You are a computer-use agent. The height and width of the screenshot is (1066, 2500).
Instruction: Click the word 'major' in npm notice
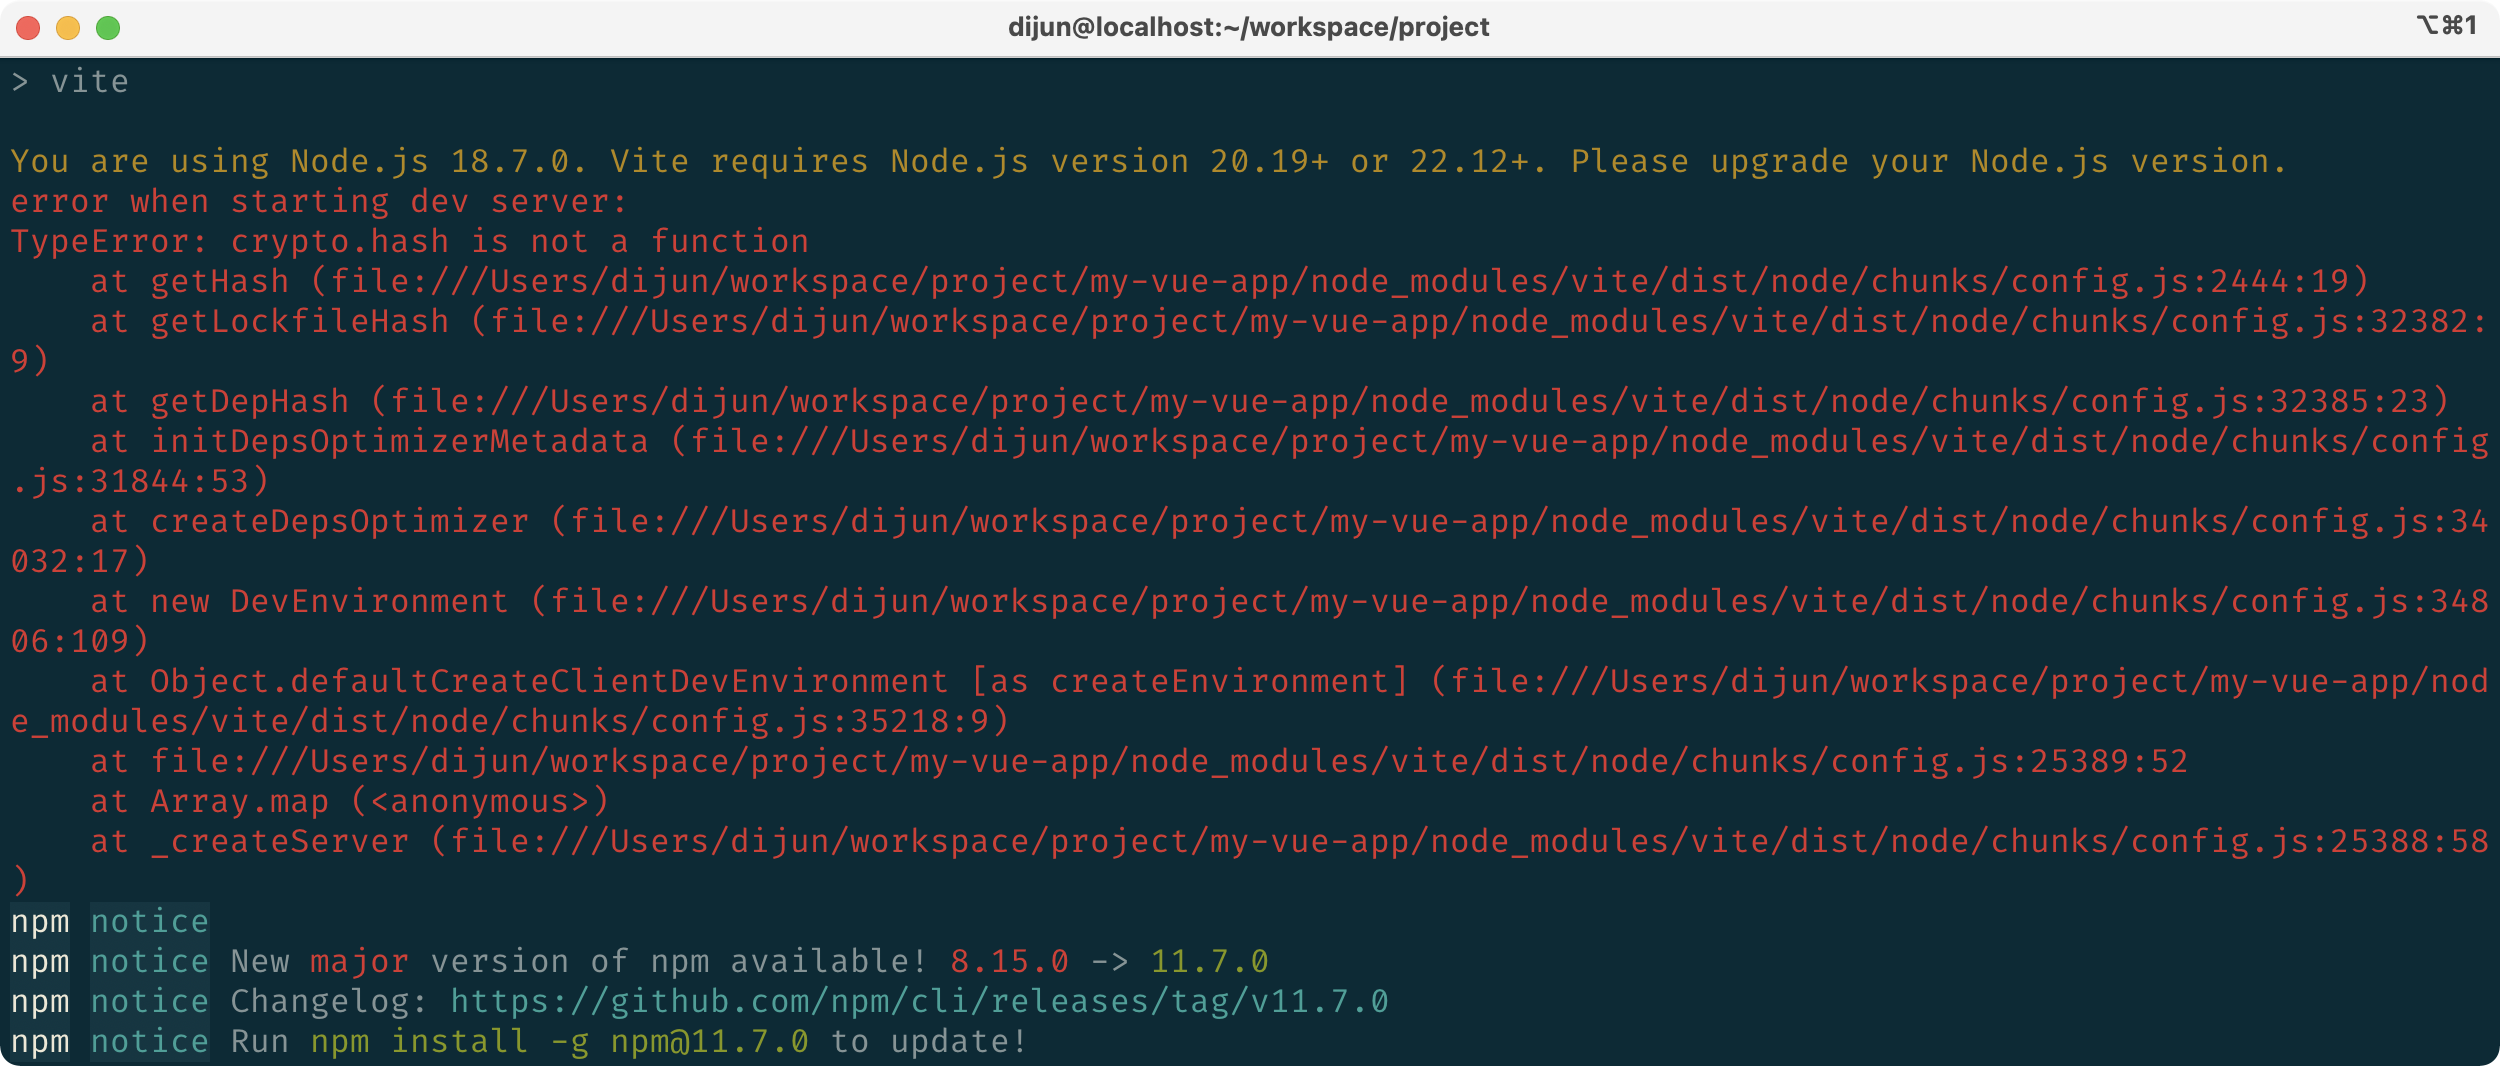click(359, 962)
